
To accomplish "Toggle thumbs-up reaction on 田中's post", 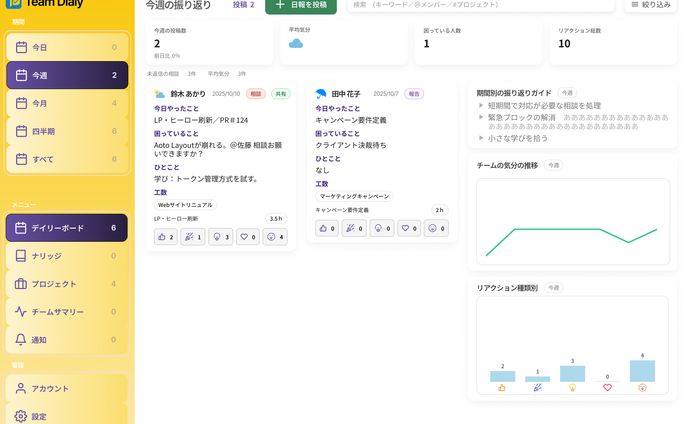I will tap(327, 228).
